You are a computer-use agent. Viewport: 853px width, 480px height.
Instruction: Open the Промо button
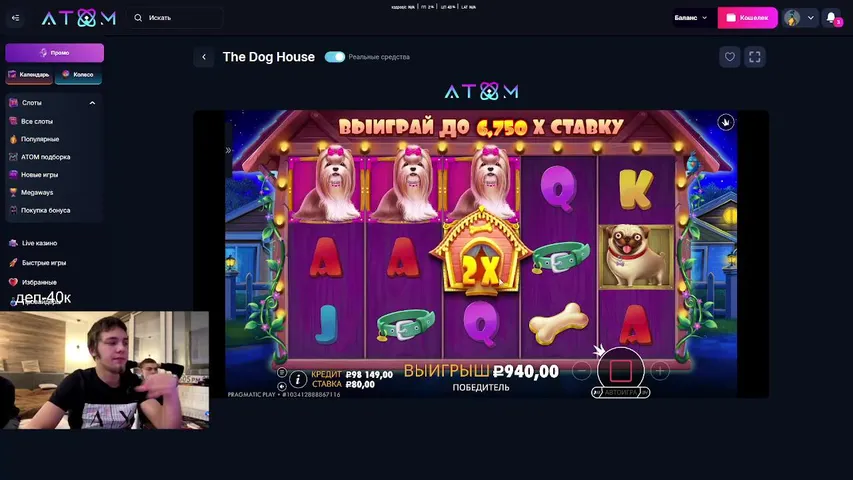pos(54,53)
